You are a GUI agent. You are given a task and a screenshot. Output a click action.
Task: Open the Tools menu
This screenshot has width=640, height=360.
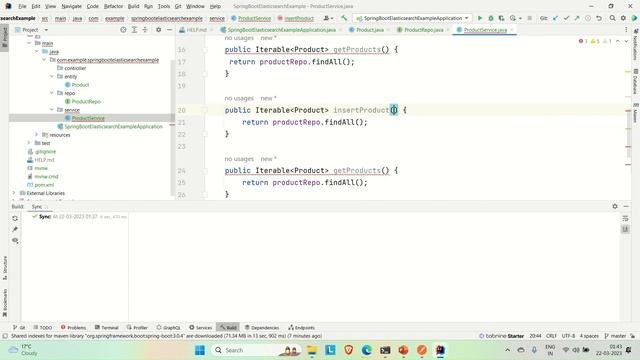coord(164,6)
